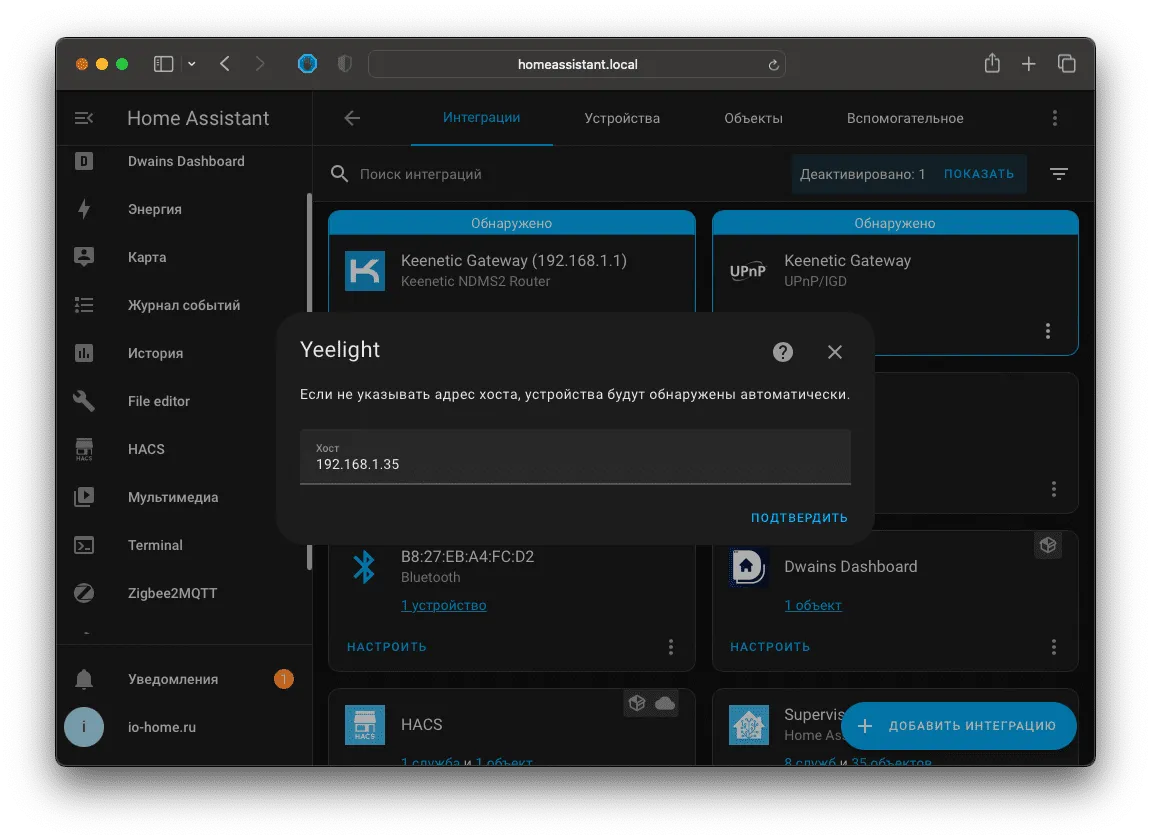
Task: Open the 1 устройство Bluetooth link
Action: [443, 605]
